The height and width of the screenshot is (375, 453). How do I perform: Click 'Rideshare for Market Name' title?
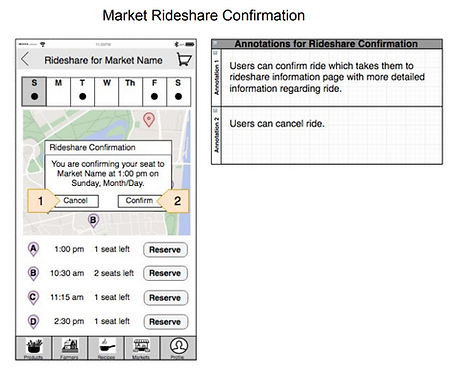click(x=103, y=60)
